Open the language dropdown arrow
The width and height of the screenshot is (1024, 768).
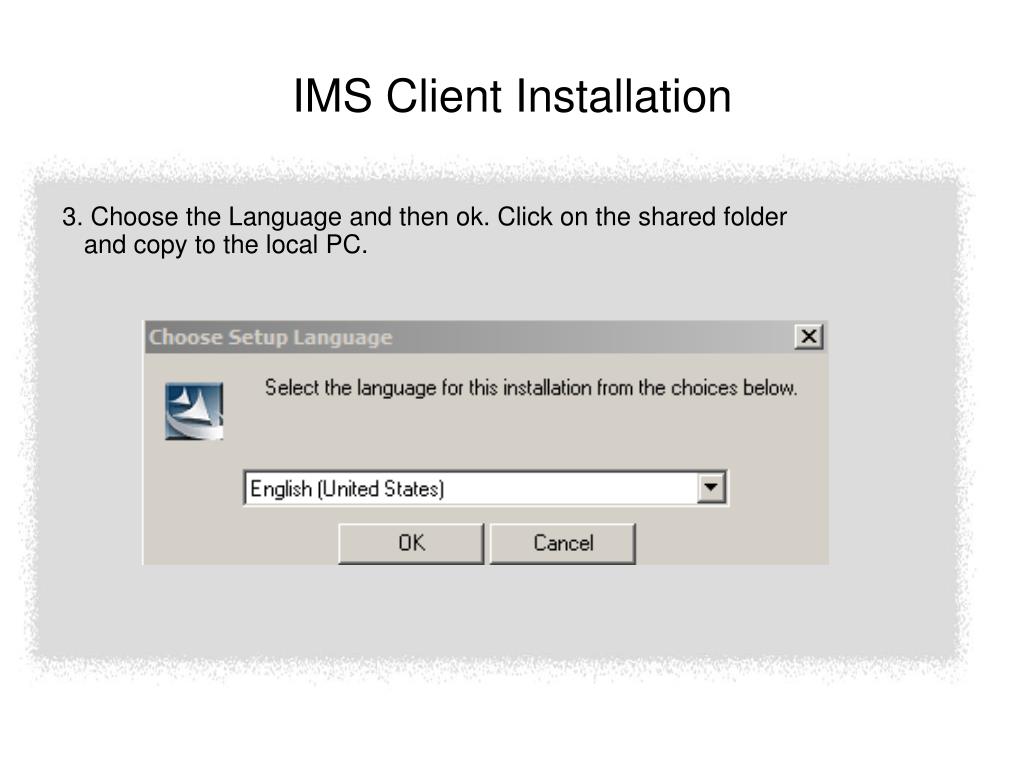711,488
